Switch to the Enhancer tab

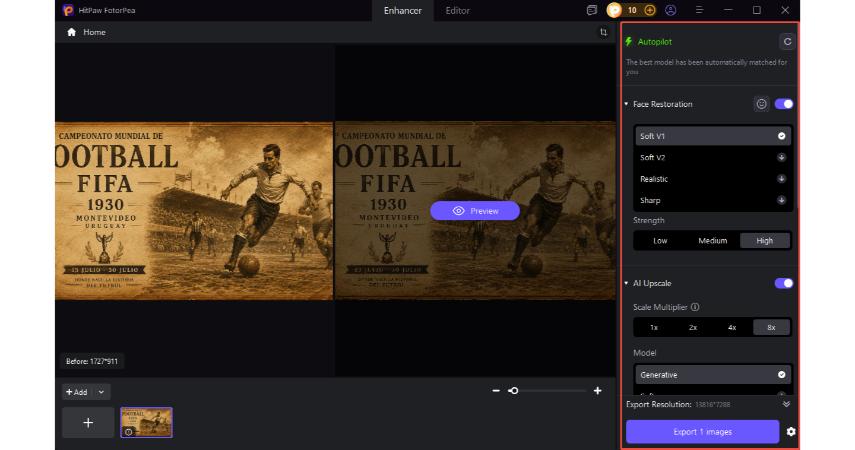point(402,11)
